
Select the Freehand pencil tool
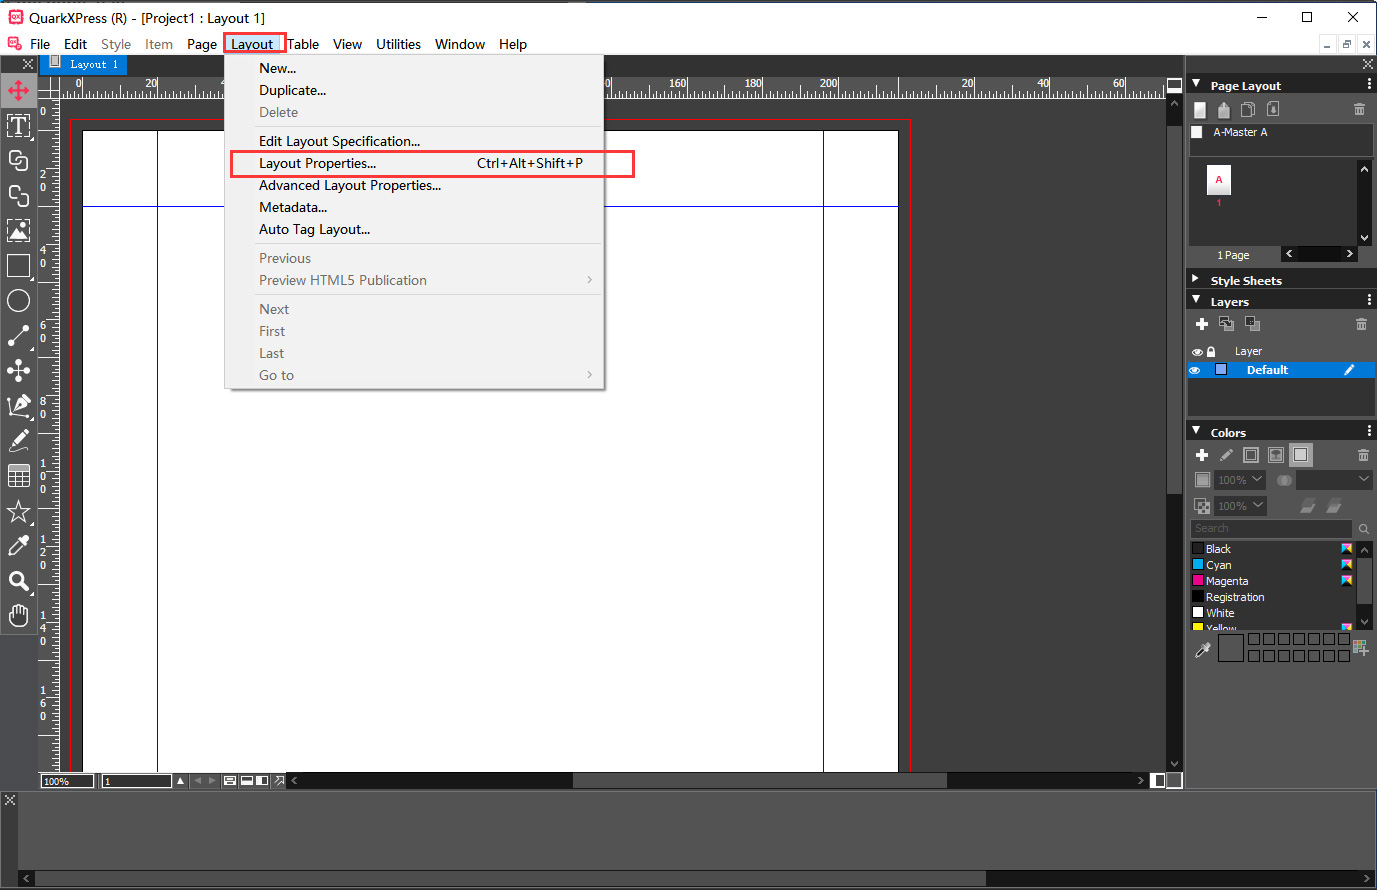[x=18, y=440]
